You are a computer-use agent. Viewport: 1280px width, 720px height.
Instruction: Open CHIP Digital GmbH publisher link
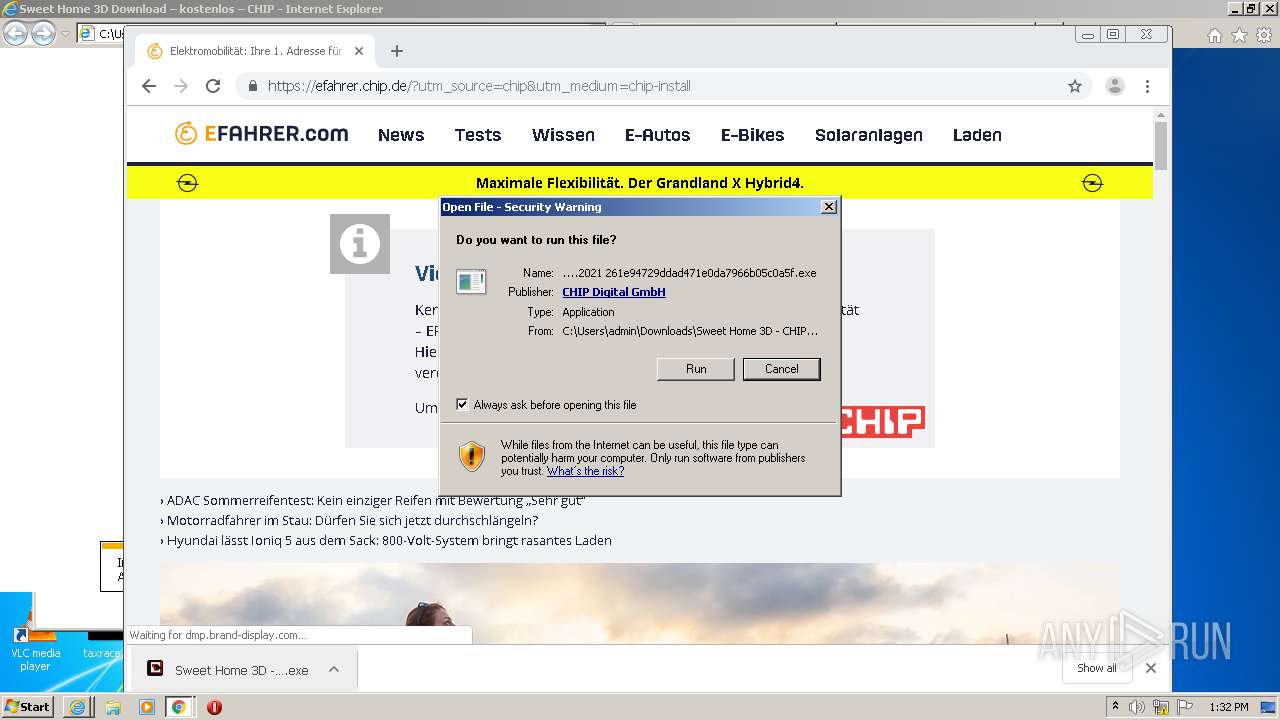614,292
